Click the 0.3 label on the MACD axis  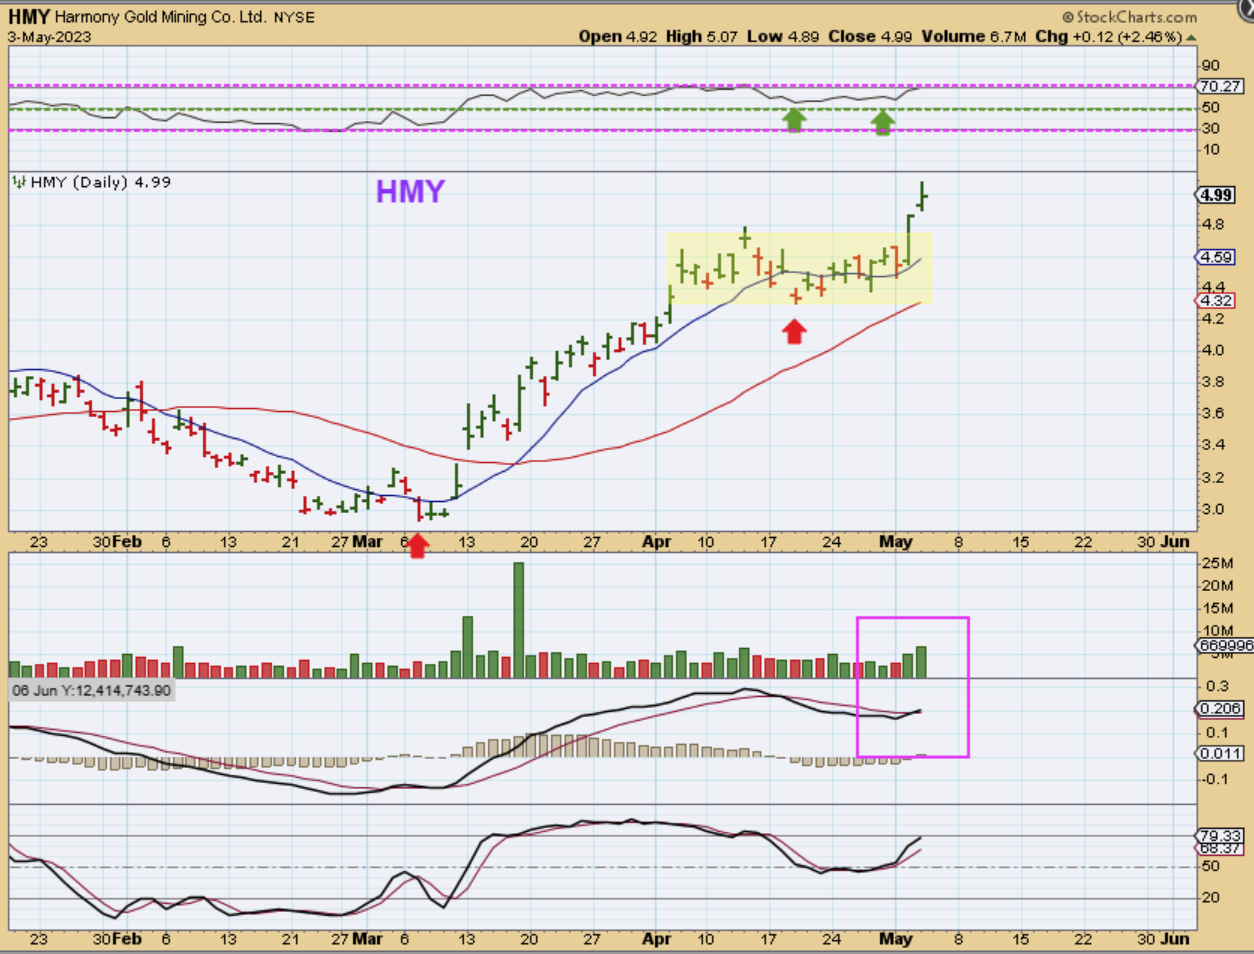(1217, 686)
